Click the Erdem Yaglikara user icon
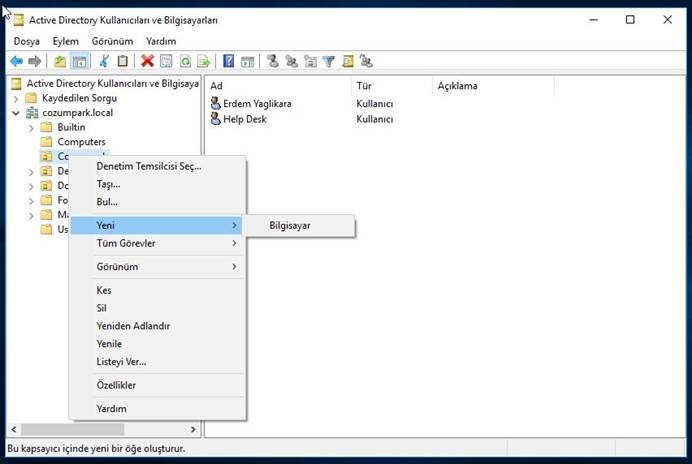This screenshot has width=692, height=464. click(215, 103)
